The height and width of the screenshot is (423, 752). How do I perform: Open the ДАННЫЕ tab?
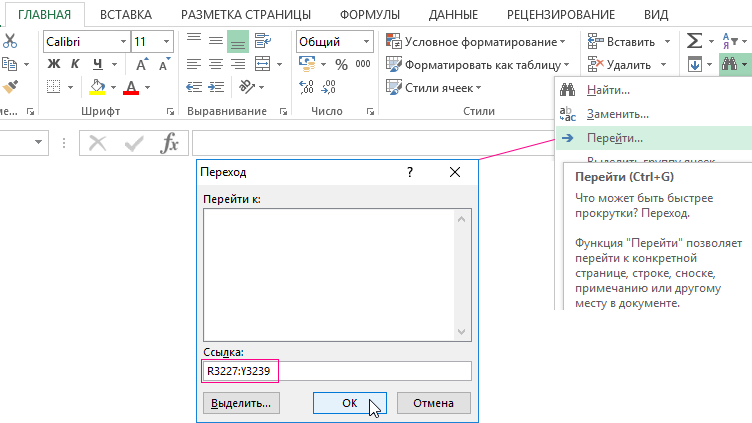(x=453, y=15)
